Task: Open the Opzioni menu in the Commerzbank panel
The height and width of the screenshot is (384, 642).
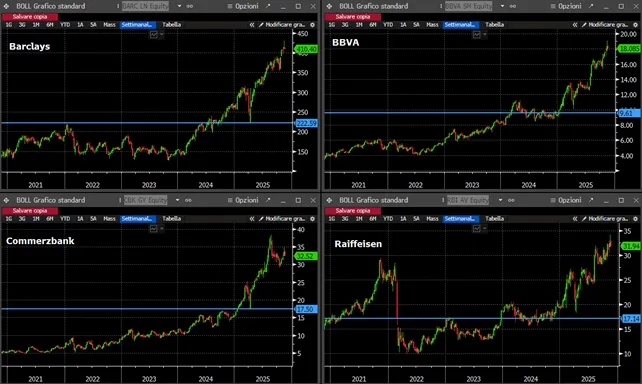Action: tap(243, 200)
